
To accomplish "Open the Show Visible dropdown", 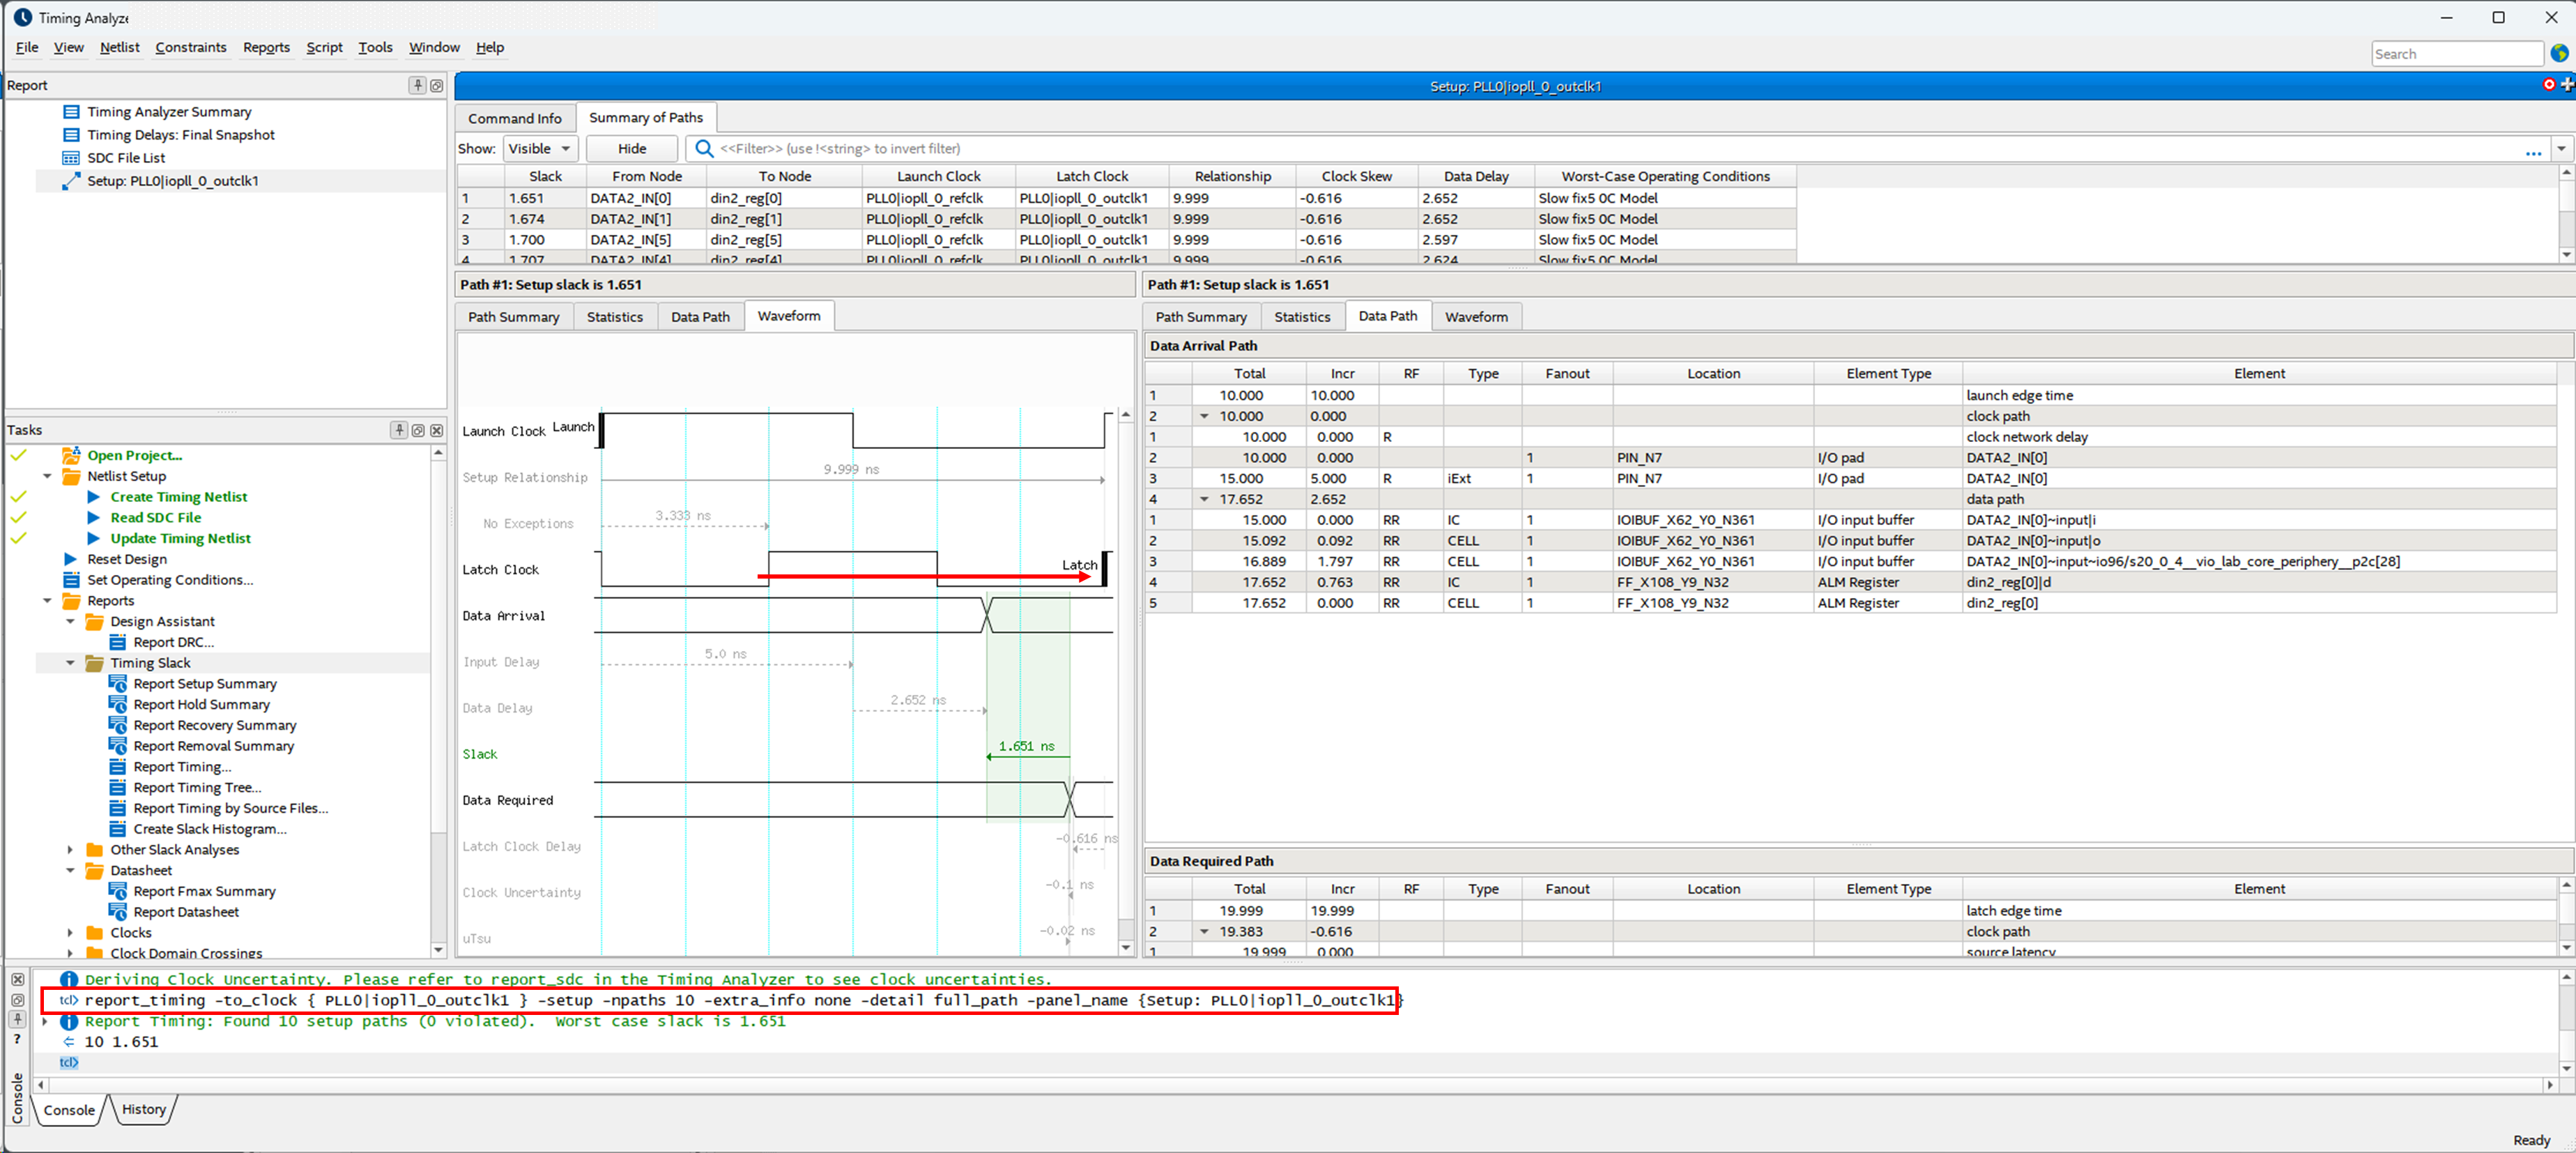I will point(540,149).
